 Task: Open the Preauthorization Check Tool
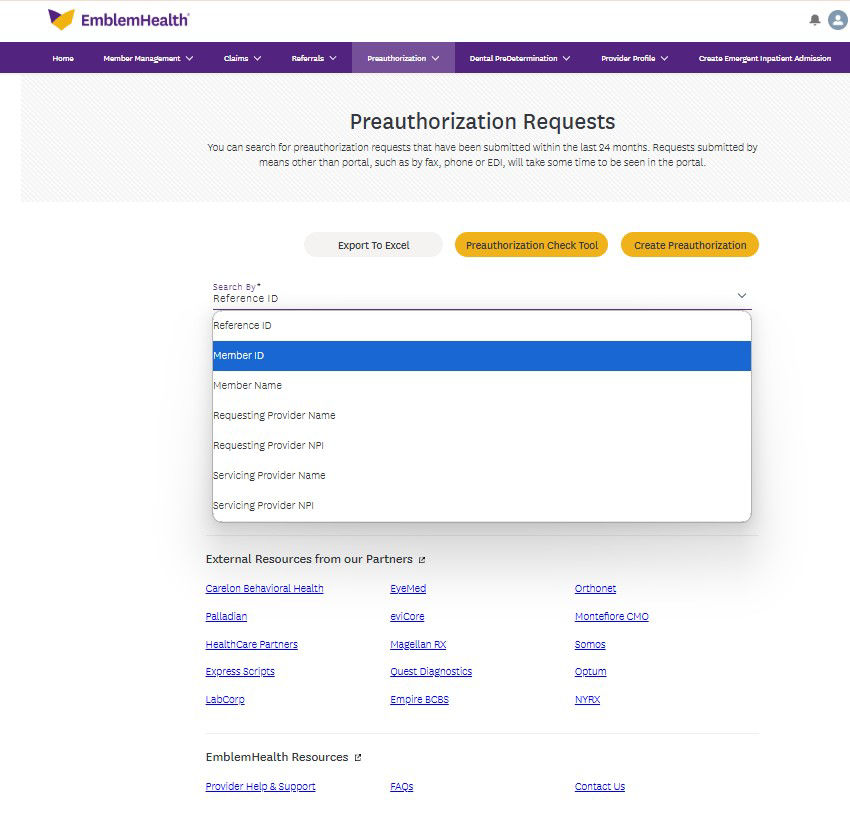point(532,245)
